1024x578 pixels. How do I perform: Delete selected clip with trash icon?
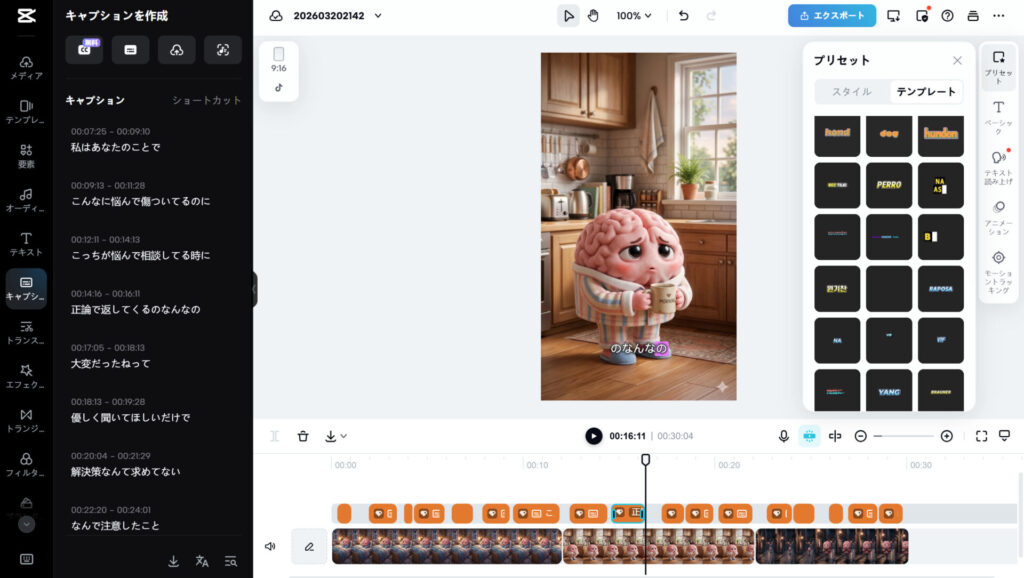pyautogui.click(x=303, y=436)
